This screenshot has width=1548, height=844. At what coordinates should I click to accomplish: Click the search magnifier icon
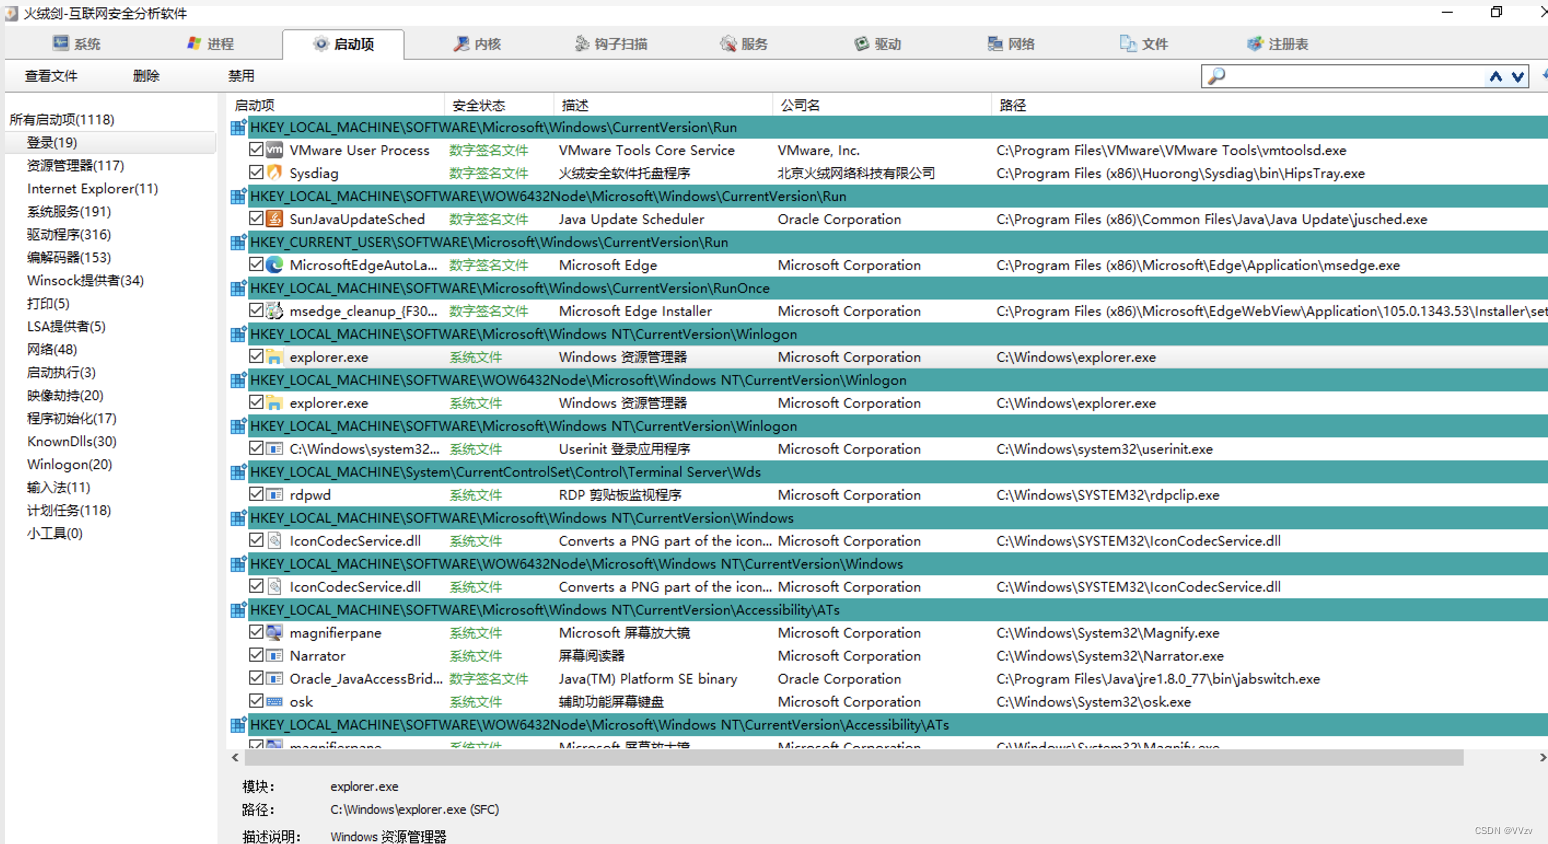coord(1216,76)
